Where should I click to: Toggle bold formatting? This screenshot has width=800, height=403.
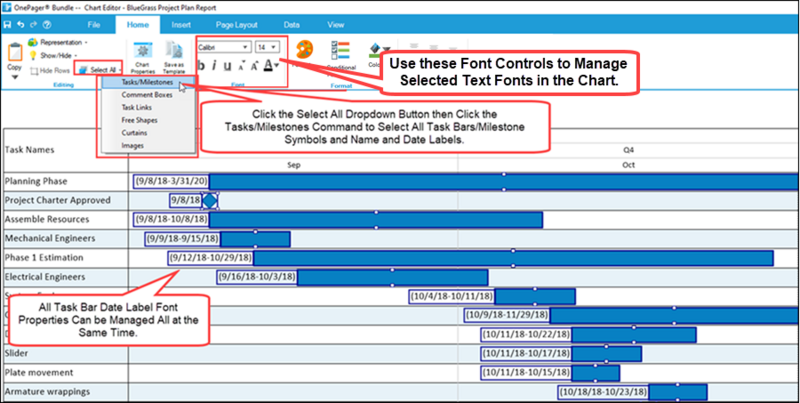tap(201, 66)
